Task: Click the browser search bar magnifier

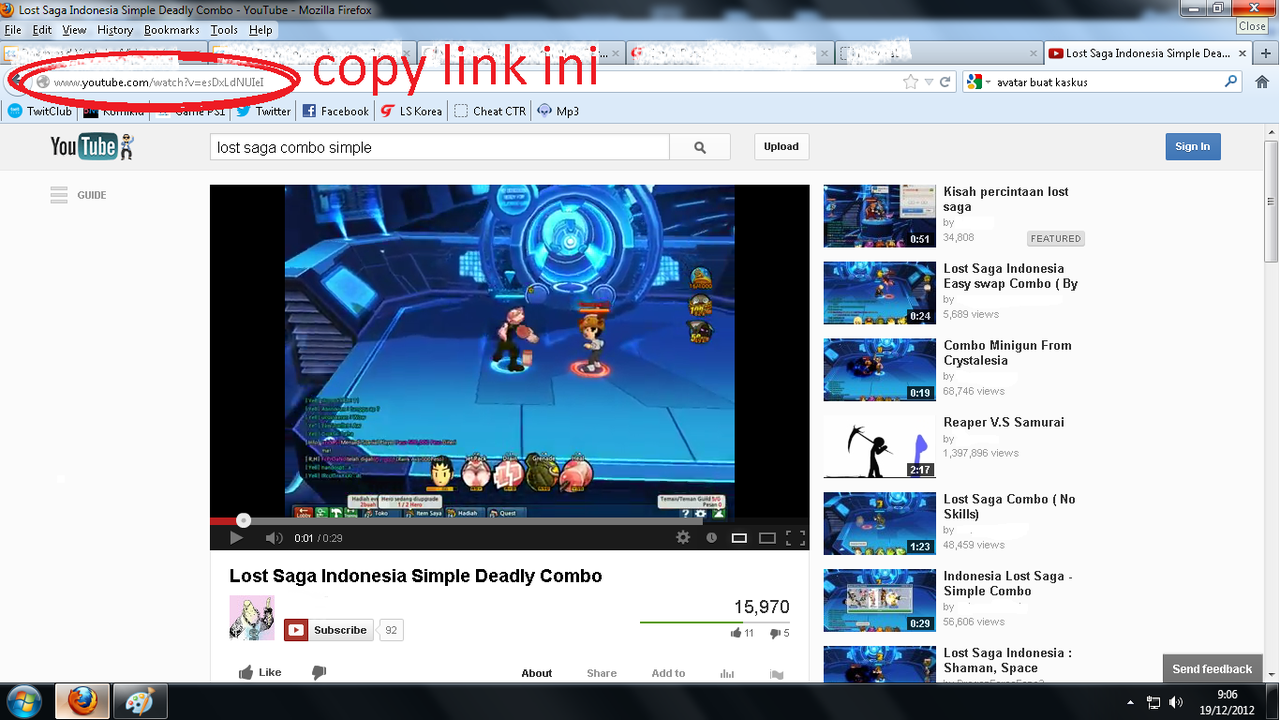Action: coord(1231,82)
